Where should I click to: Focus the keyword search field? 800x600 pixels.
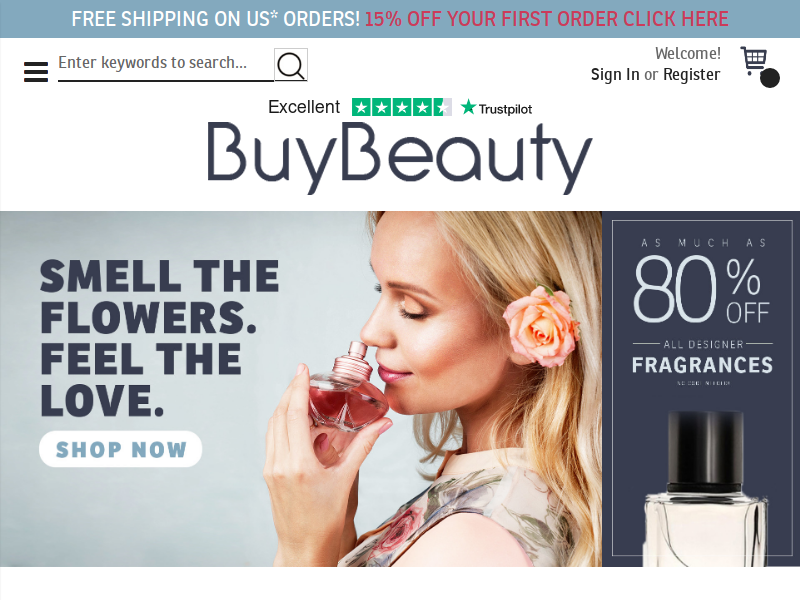pyautogui.click(x=165, y=65)
